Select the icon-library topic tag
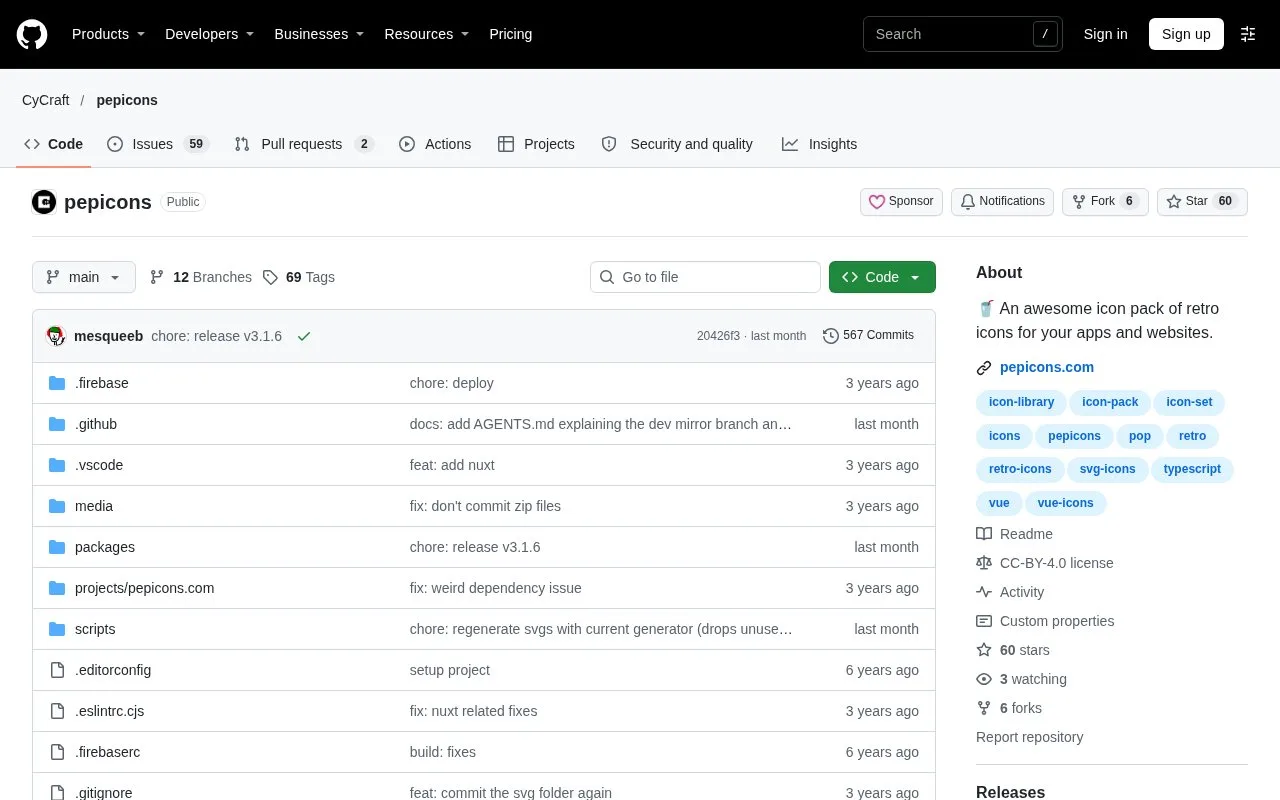This screenshot has height=800, width=1280. [1021, 402]
